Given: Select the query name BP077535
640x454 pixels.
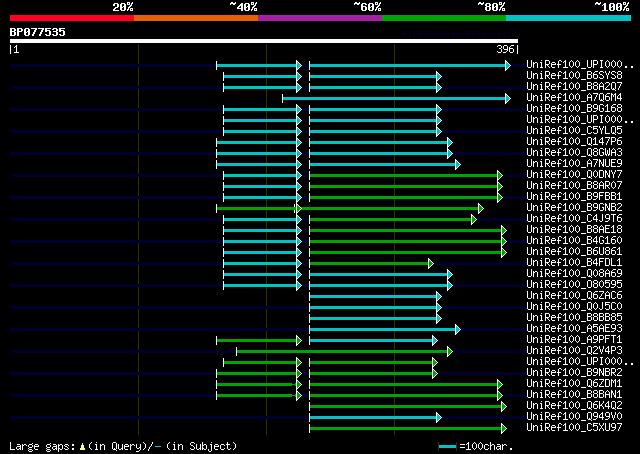Looking at the screenshot, I should [x=38, y=32].
